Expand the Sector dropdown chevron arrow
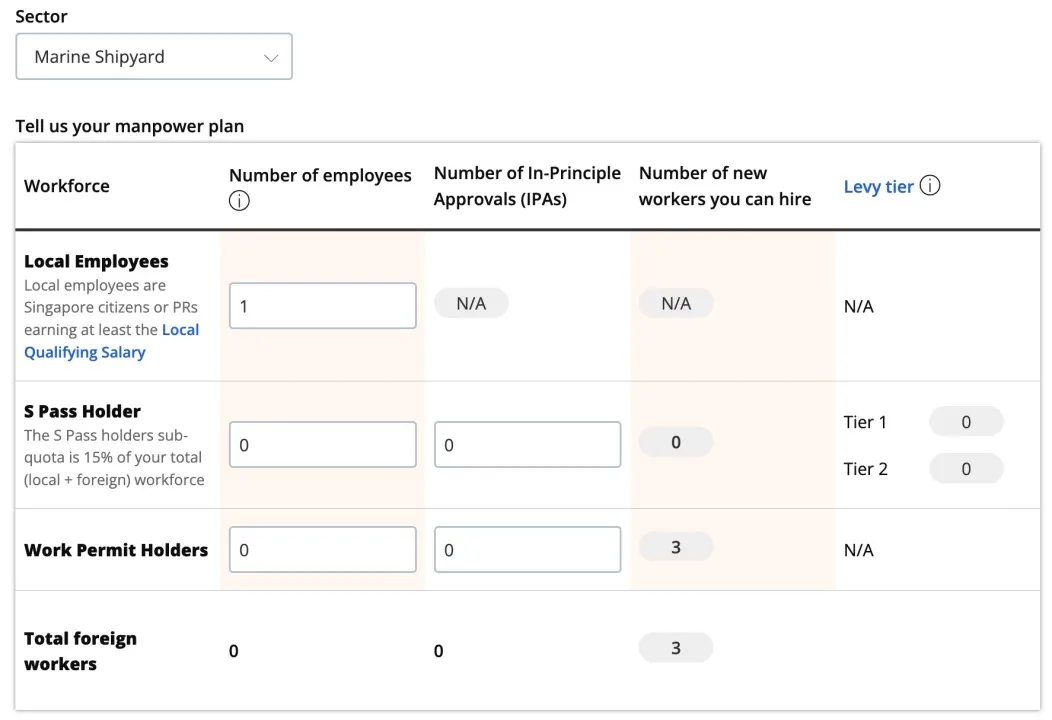Image resolution: width=1052 pixels, height=720 pixels. click(x=270, y=58)
